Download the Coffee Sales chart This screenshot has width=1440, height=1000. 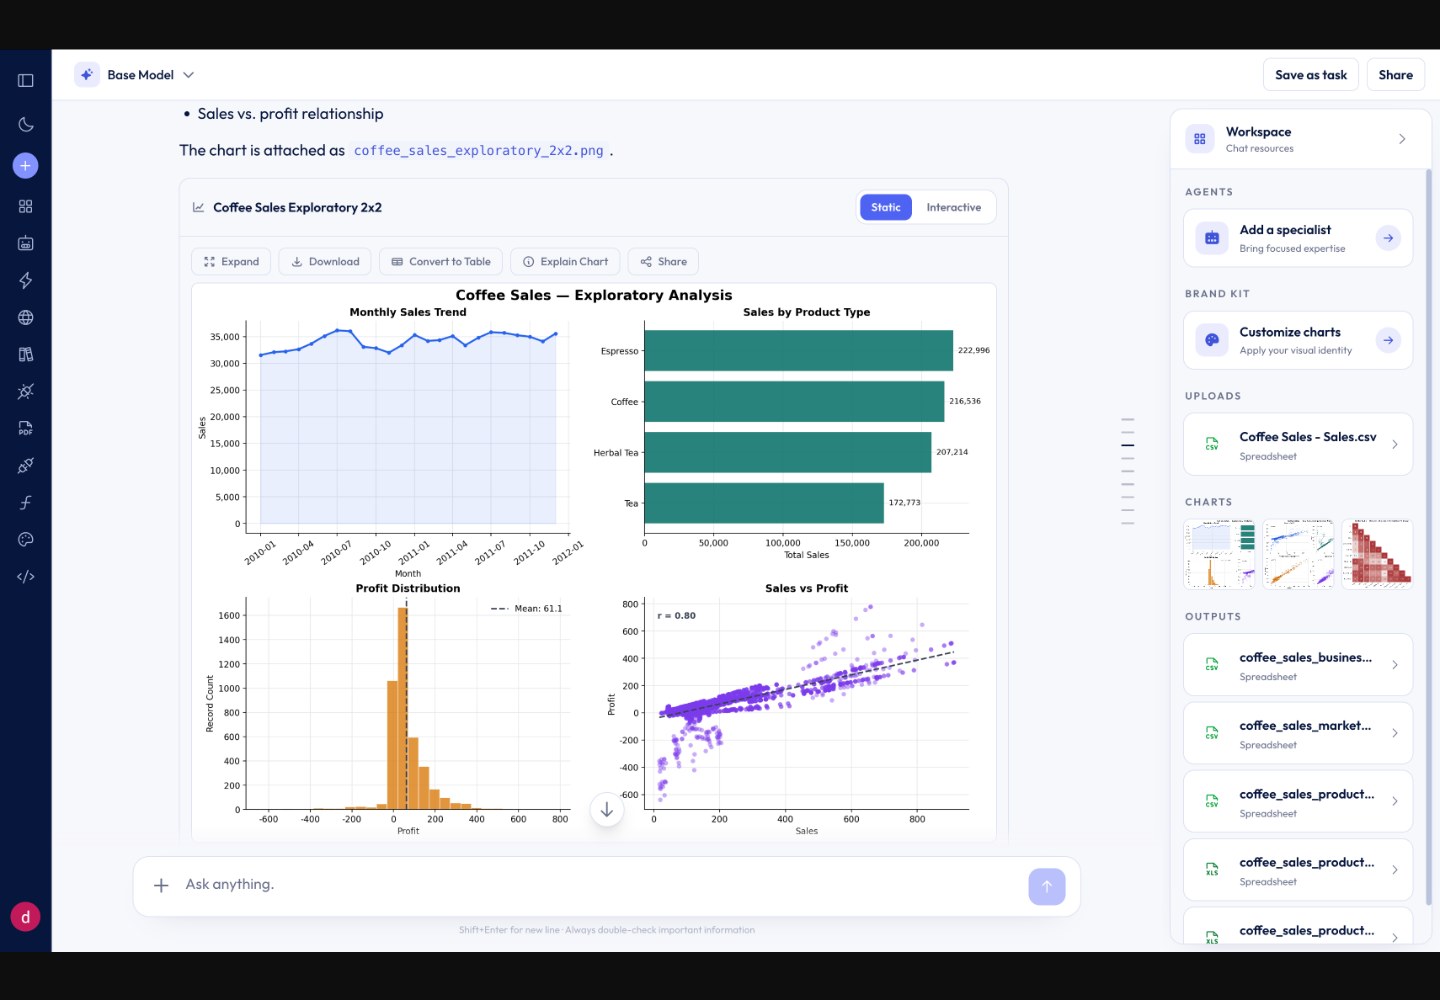tap(325, 262)
